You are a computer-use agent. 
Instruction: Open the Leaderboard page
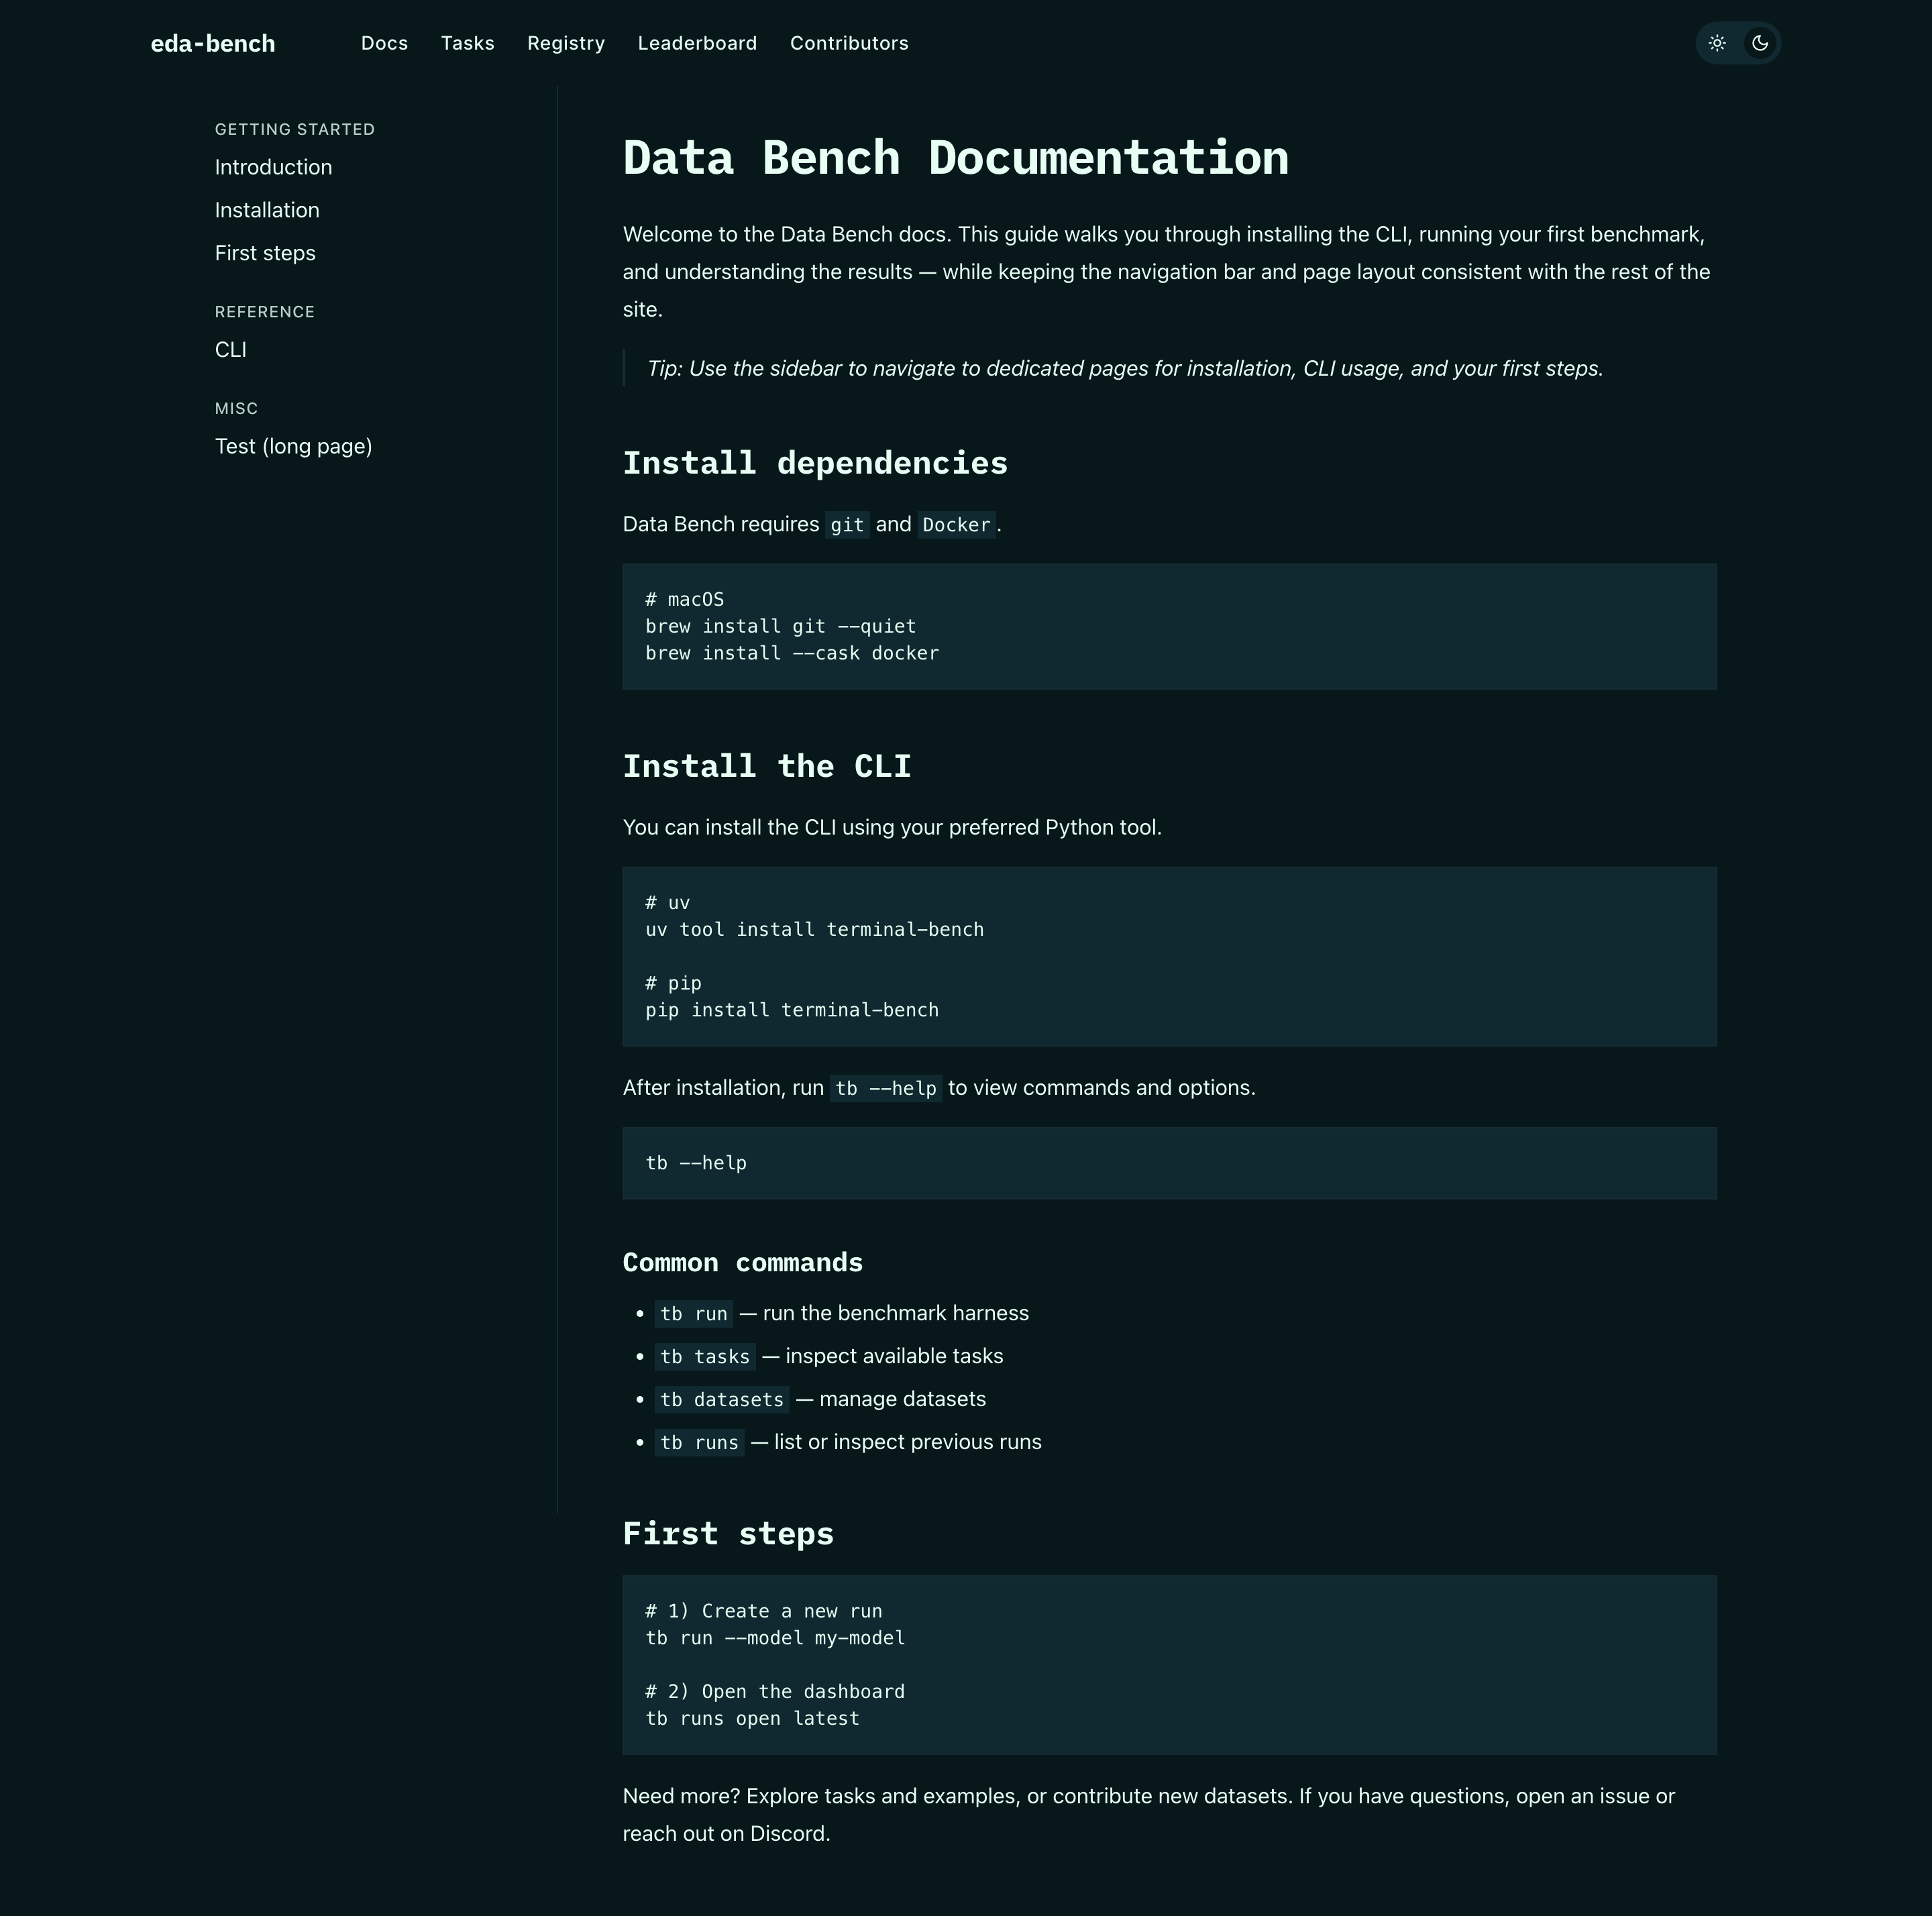697,43
